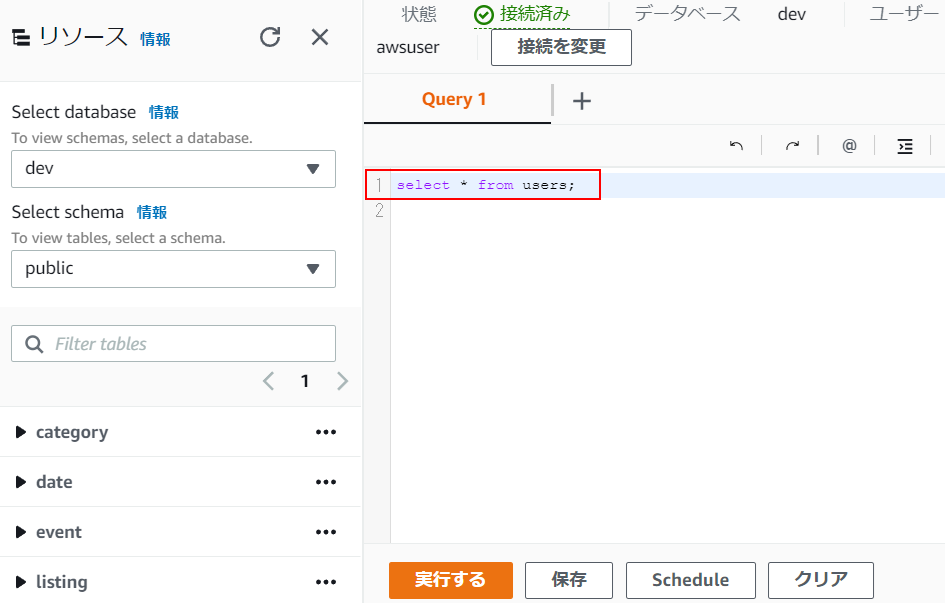Save the query with 保存
Image resolution: width=945 pixels, height=603 pixels.
[568, 580]
